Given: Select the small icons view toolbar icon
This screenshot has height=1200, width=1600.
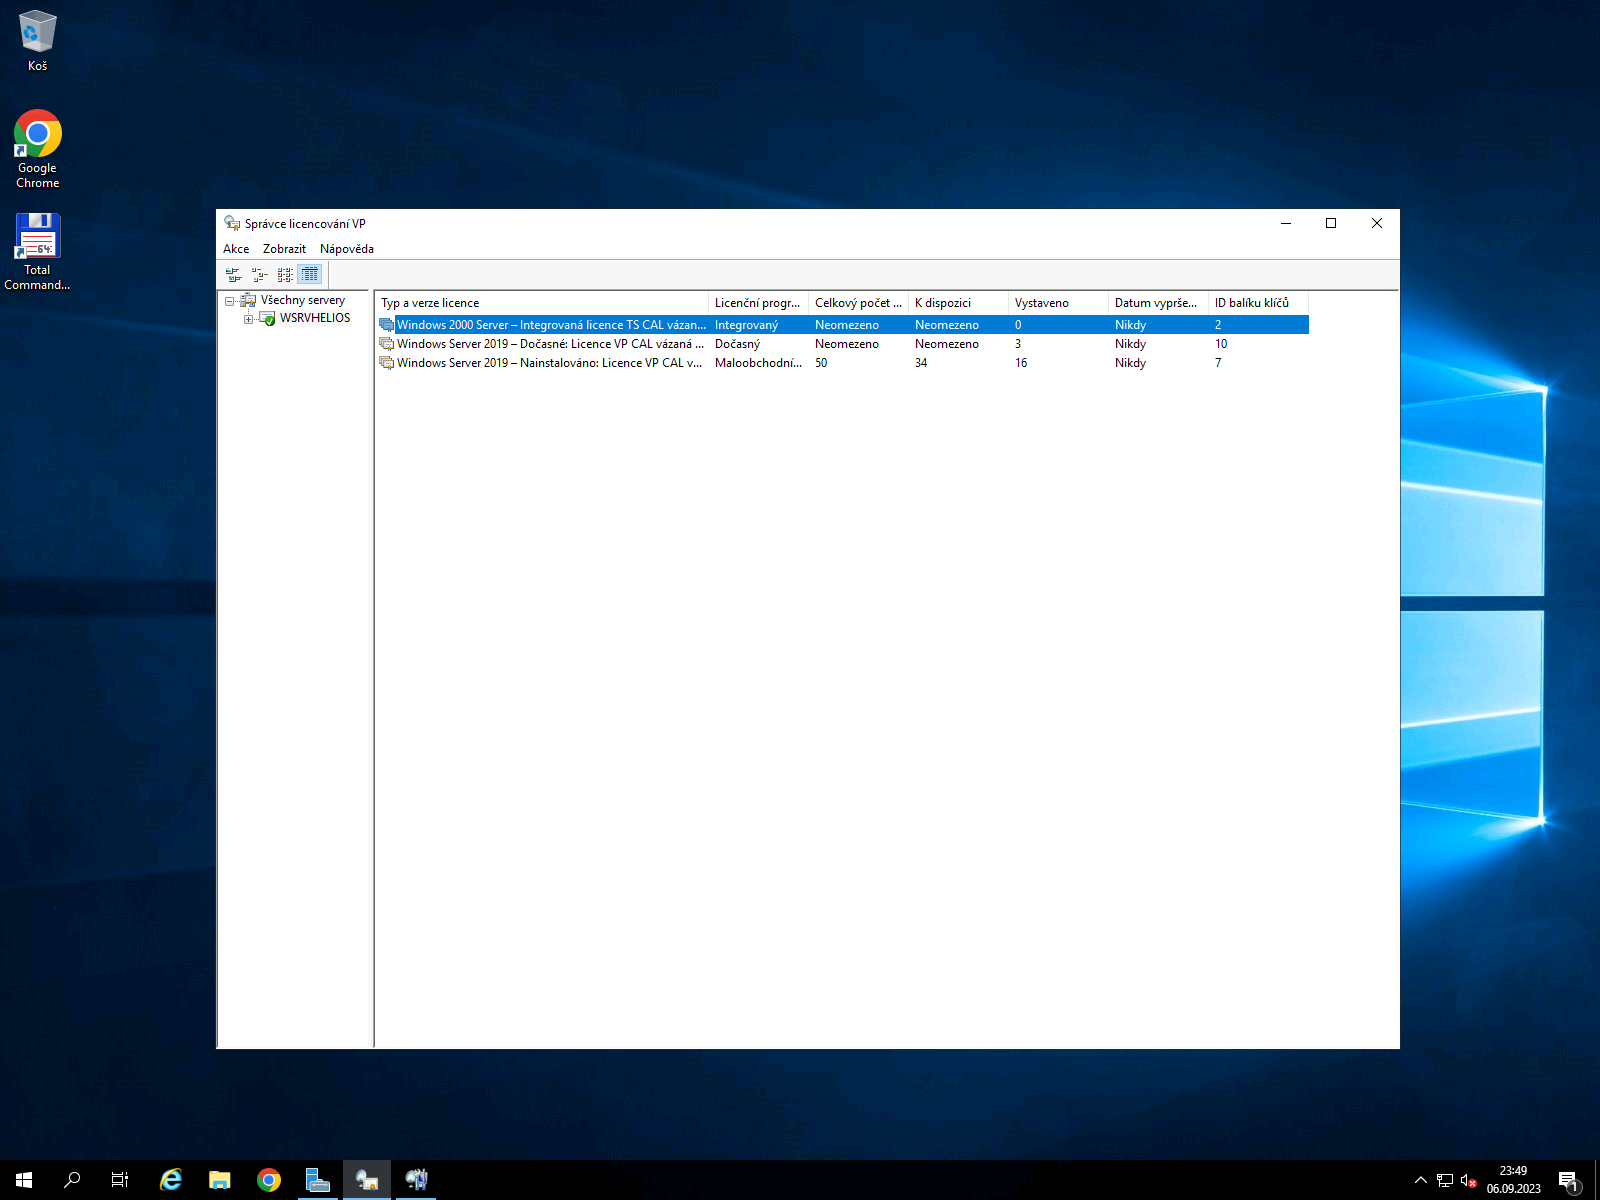Looking at the screenshot, I should (260, 274).
